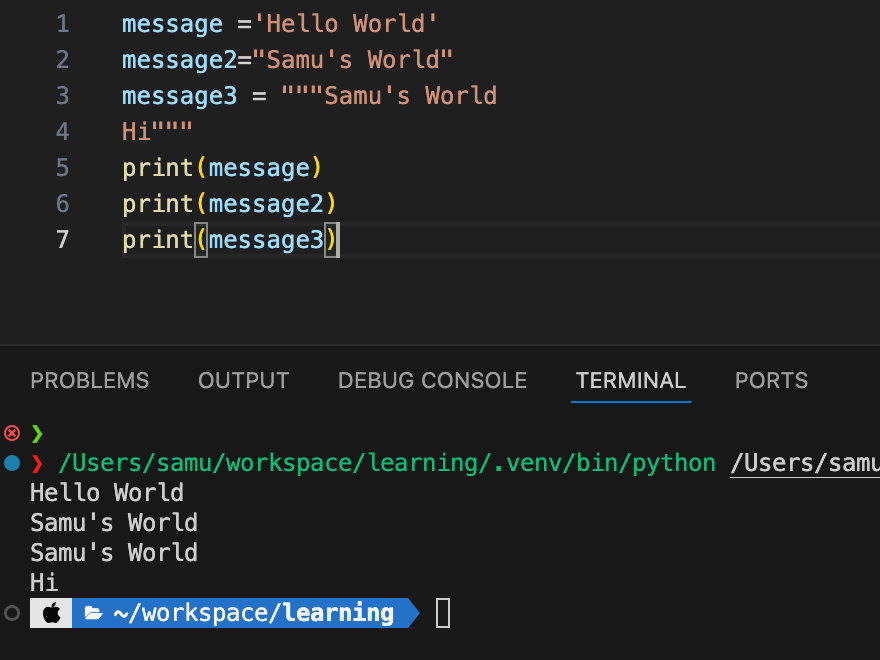Switch to the PROBLEMS tab
Viewport: 880px width, 660px height.
point(89,381)
